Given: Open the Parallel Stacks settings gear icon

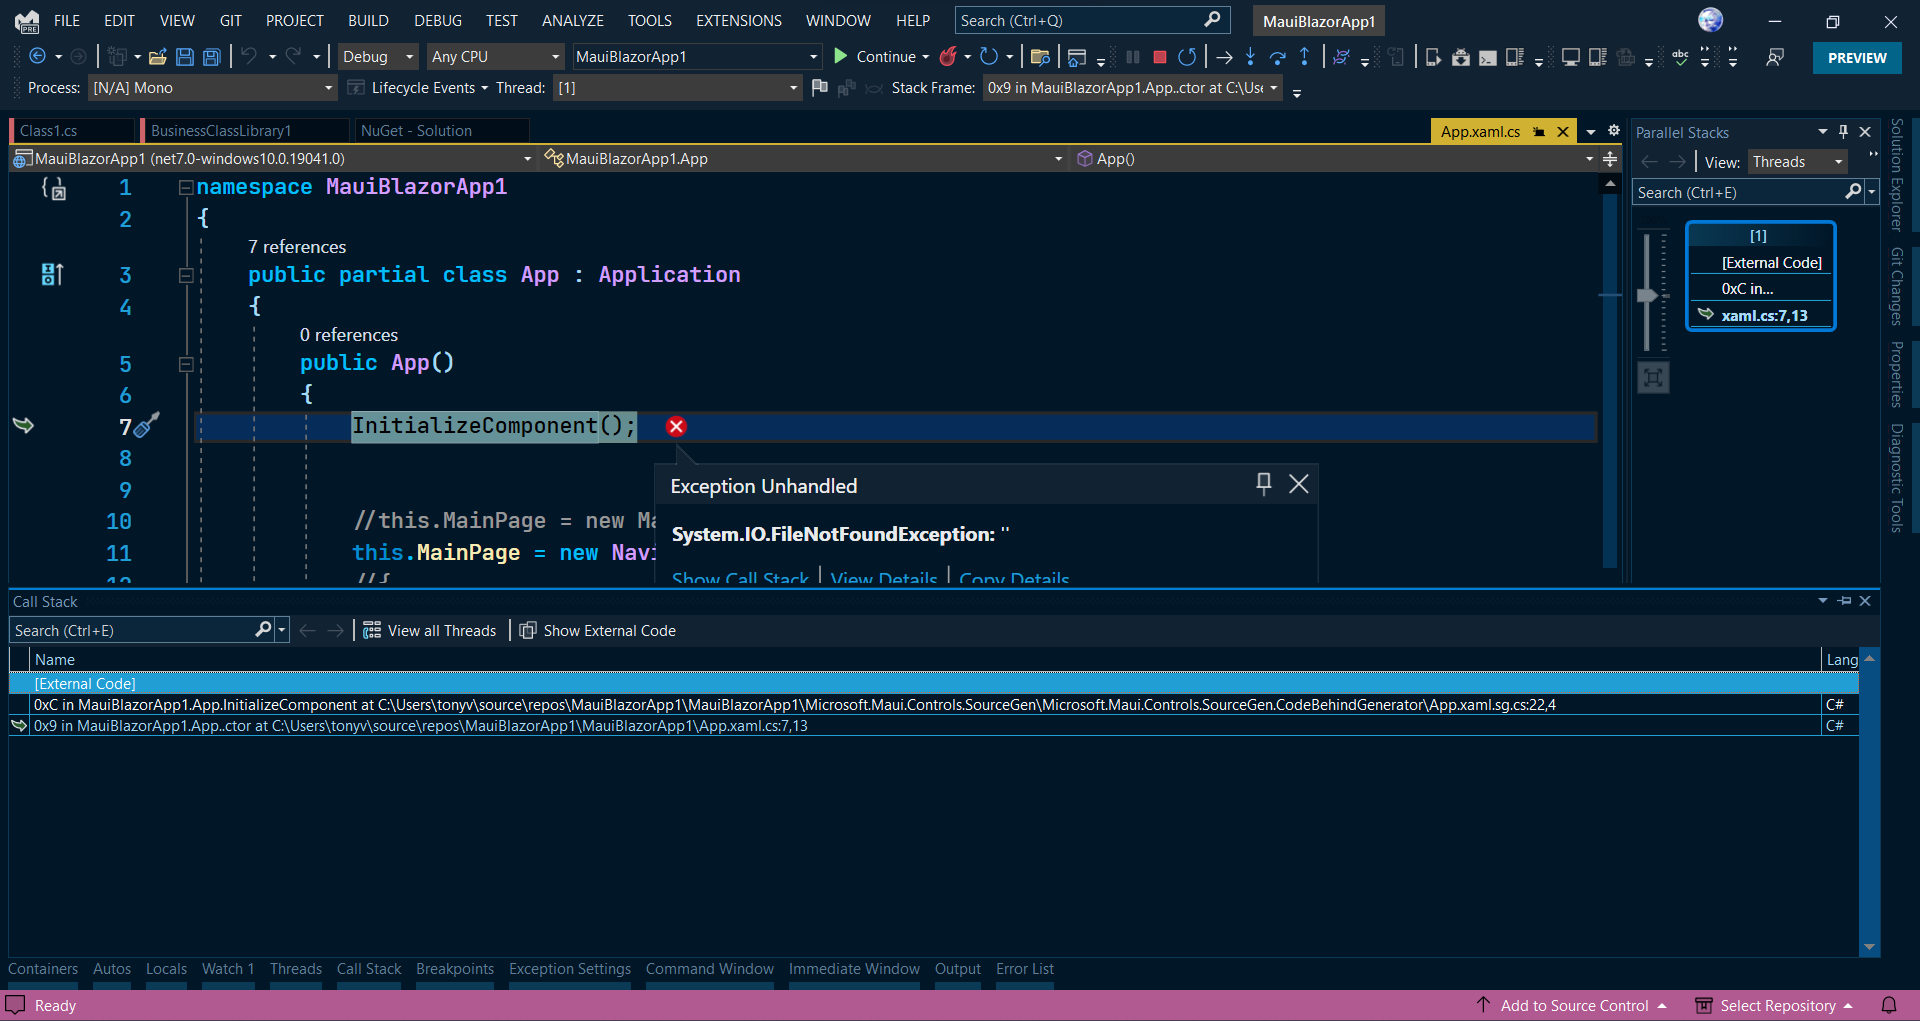Looking at the screenshot, I should click(1614, 131).
